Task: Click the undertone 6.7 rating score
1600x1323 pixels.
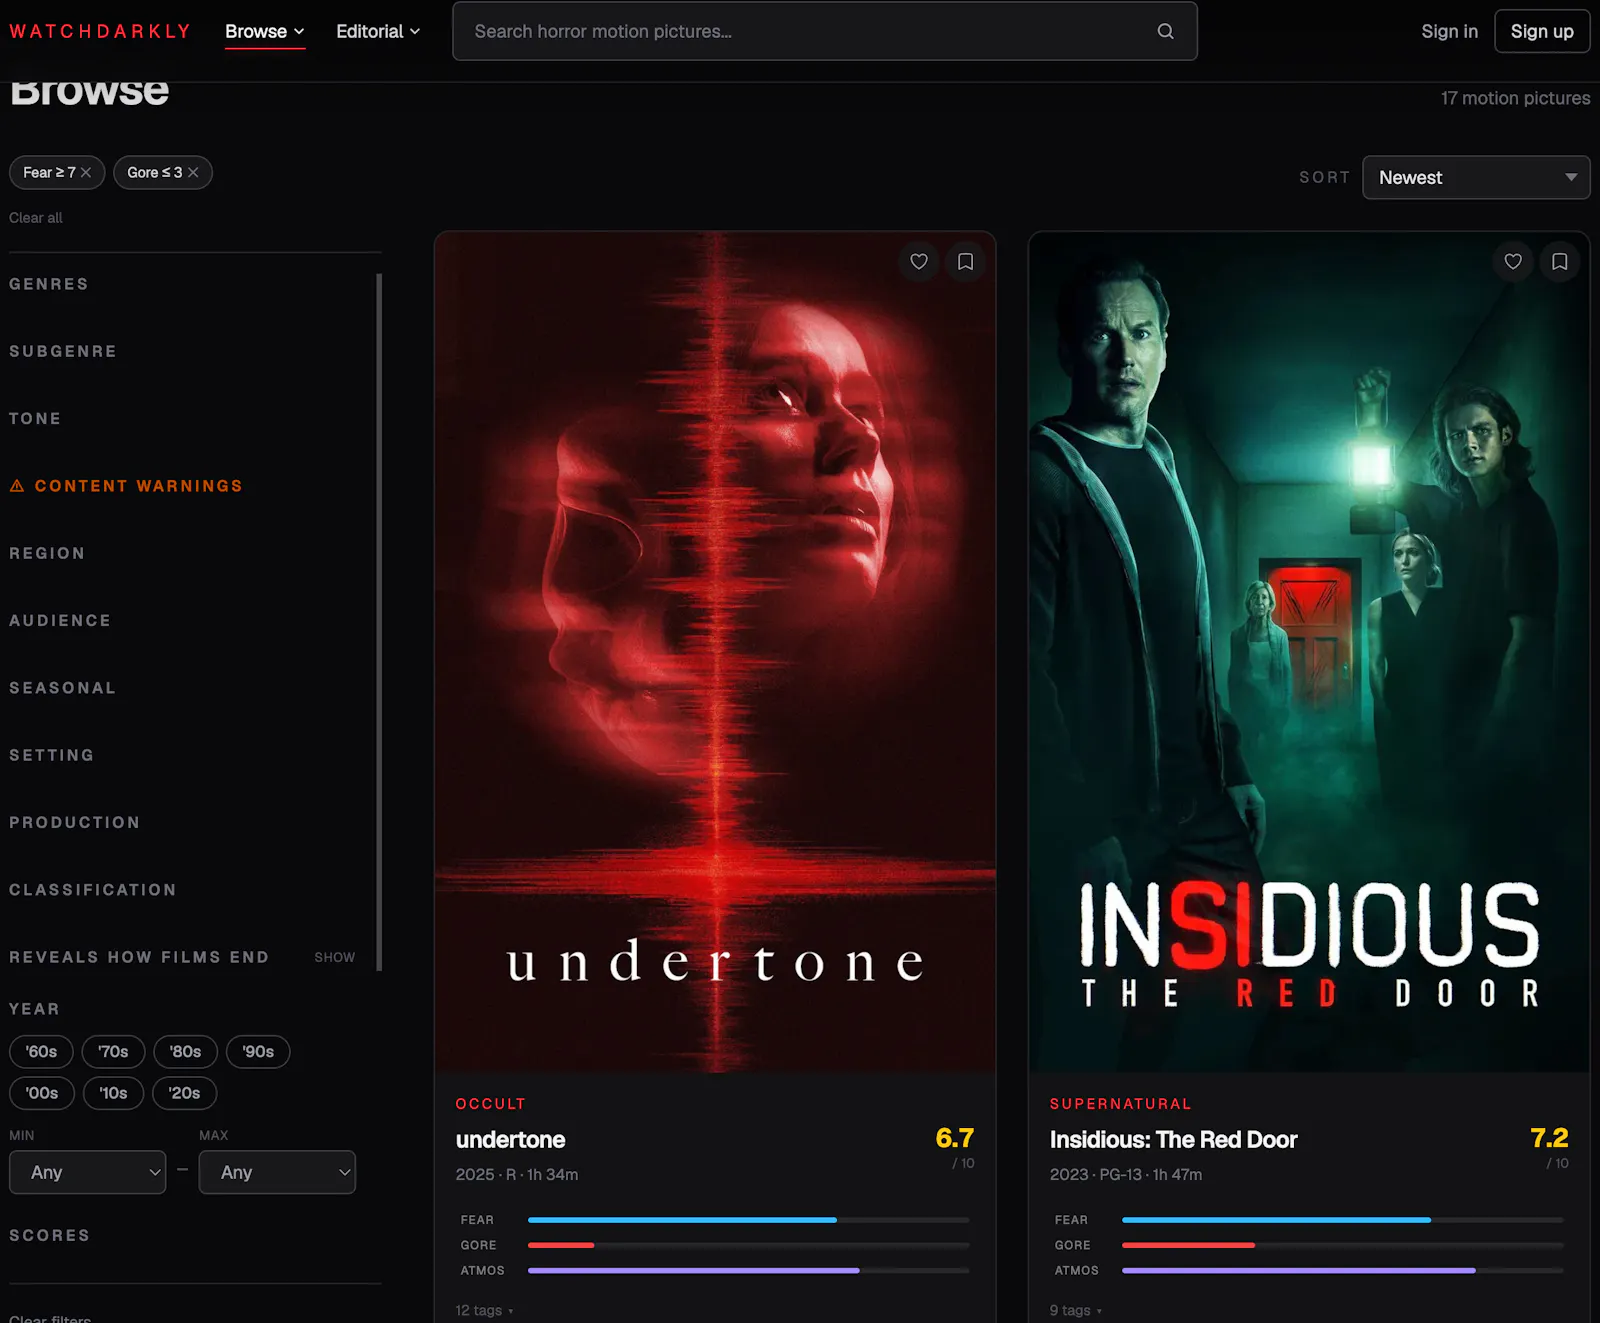Action: (x=954, y=1139)
